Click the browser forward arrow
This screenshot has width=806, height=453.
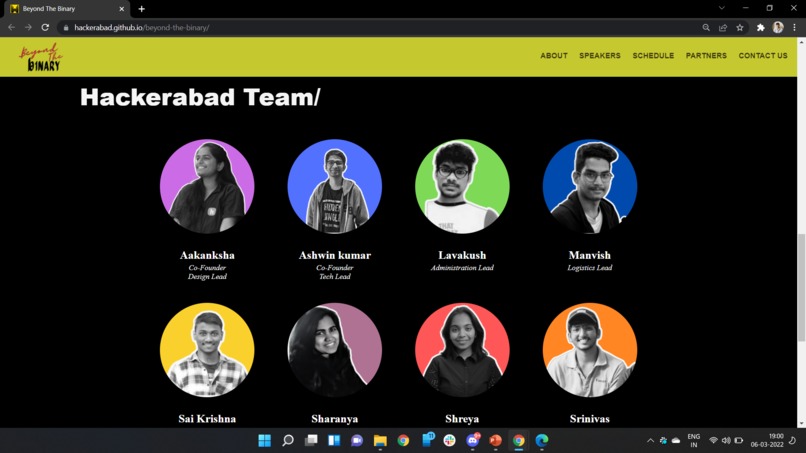pos(28,27)
